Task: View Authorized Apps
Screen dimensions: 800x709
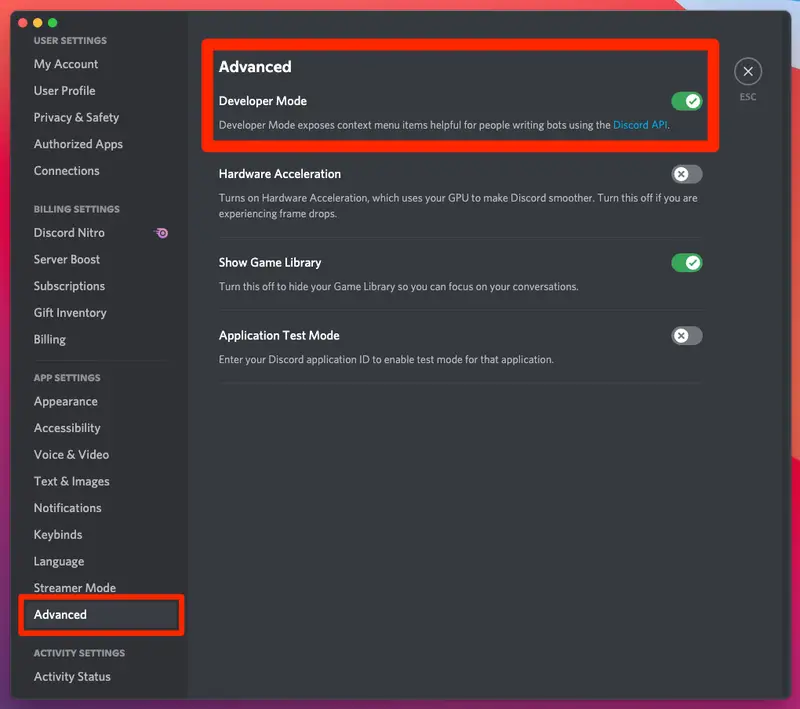Action: [78, 144]
